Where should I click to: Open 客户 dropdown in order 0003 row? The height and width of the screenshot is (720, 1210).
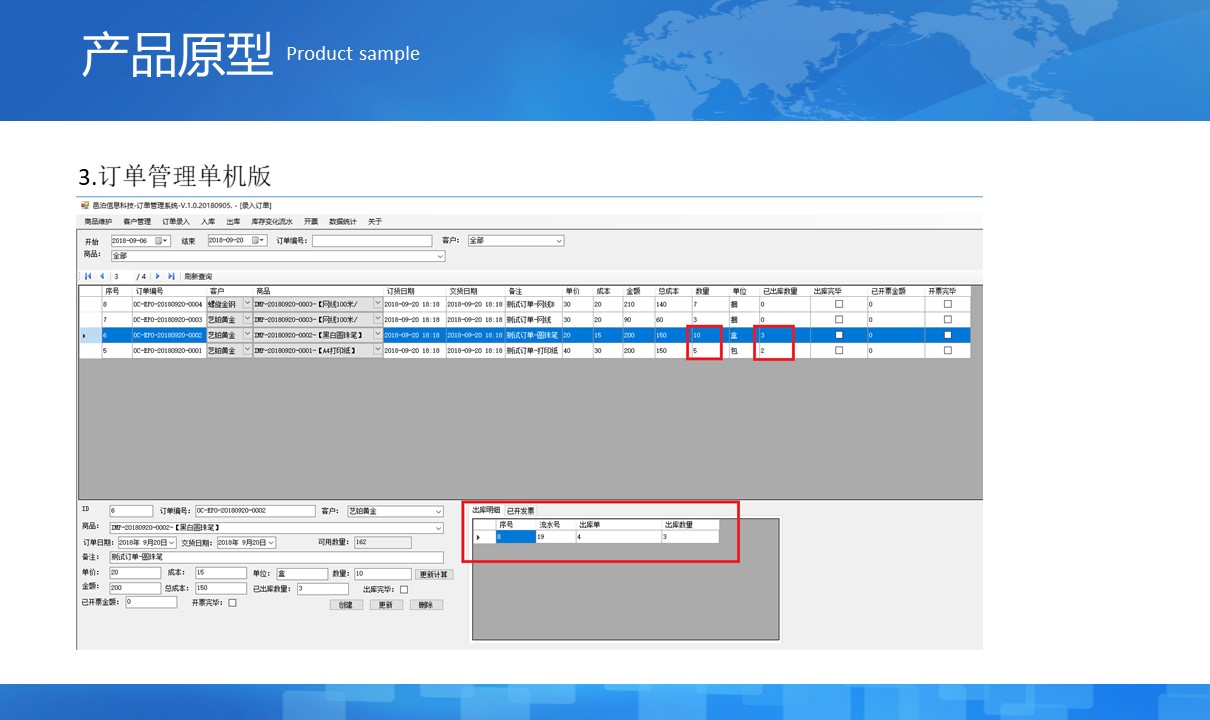(x=247, y=319)
